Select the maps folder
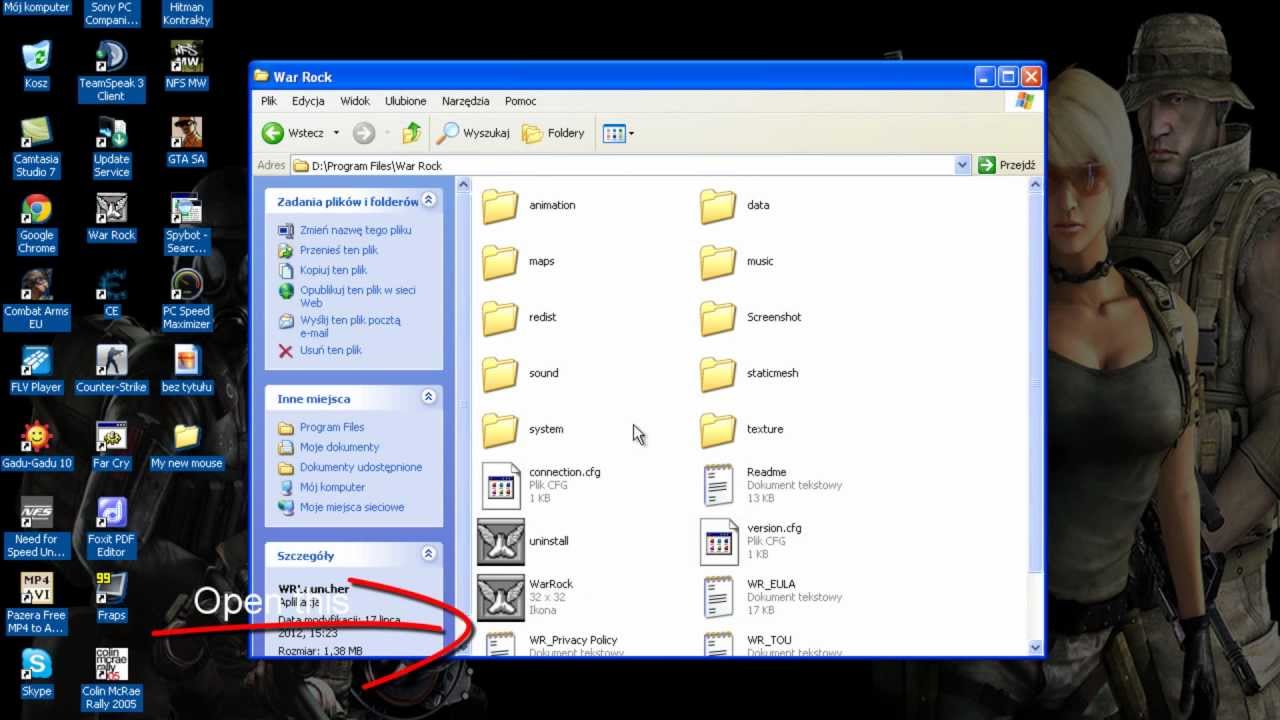Image resolution: width=1280 pixels, height=720 pixels. [518, 261]
